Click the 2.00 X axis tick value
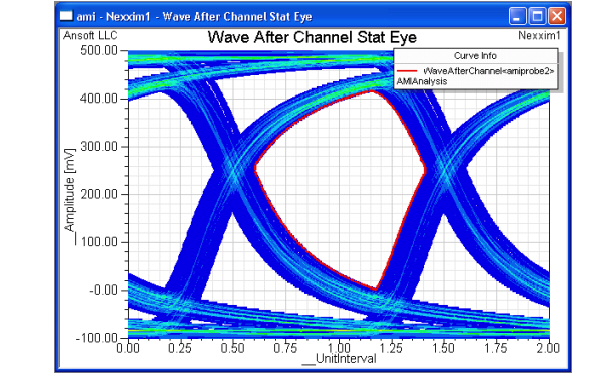 pyautogui.click(x=548, y=348)
